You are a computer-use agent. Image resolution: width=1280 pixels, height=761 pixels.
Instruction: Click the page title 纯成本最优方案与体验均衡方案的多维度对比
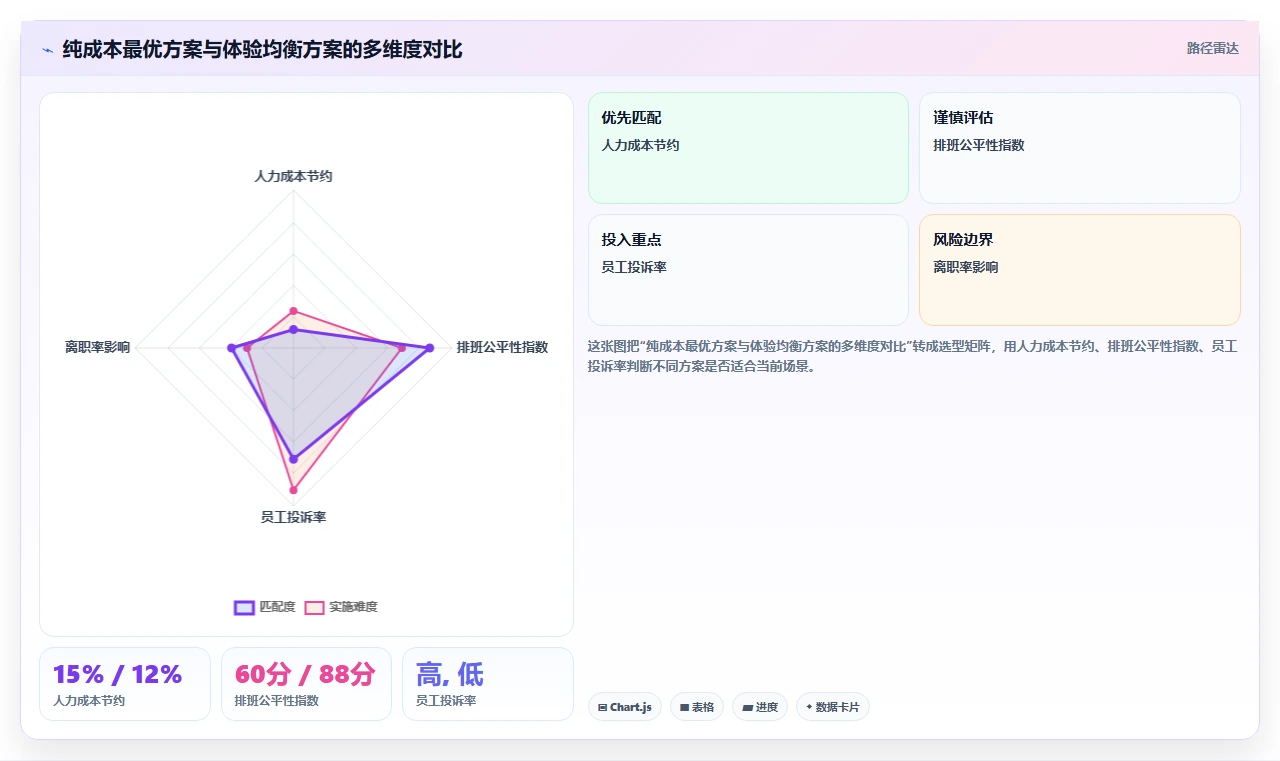click(262, 49)
